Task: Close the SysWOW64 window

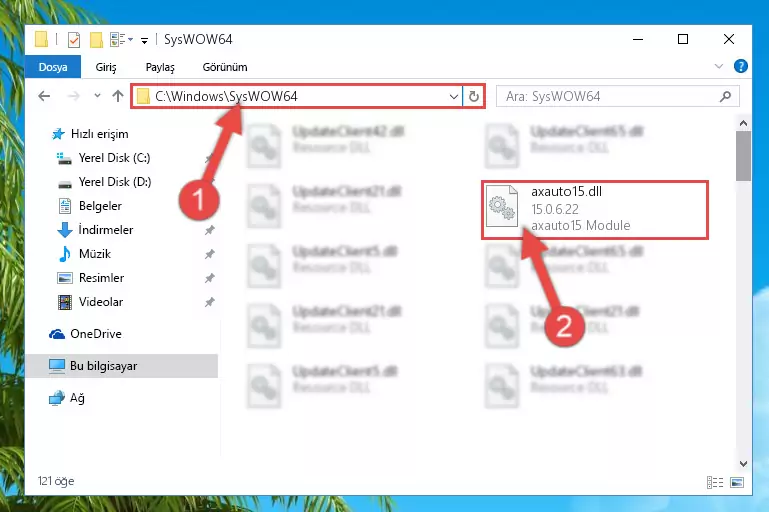Action: point(729,39)
